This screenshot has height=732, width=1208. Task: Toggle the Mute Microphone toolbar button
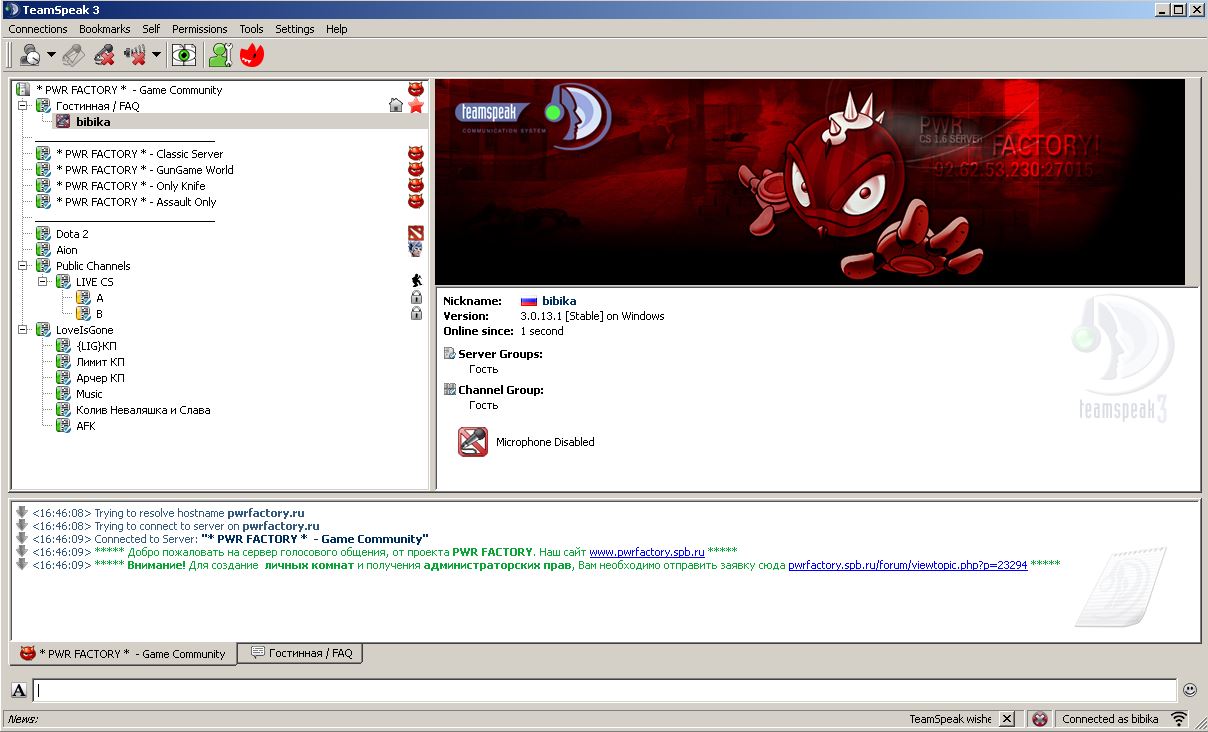coord(103,55)
